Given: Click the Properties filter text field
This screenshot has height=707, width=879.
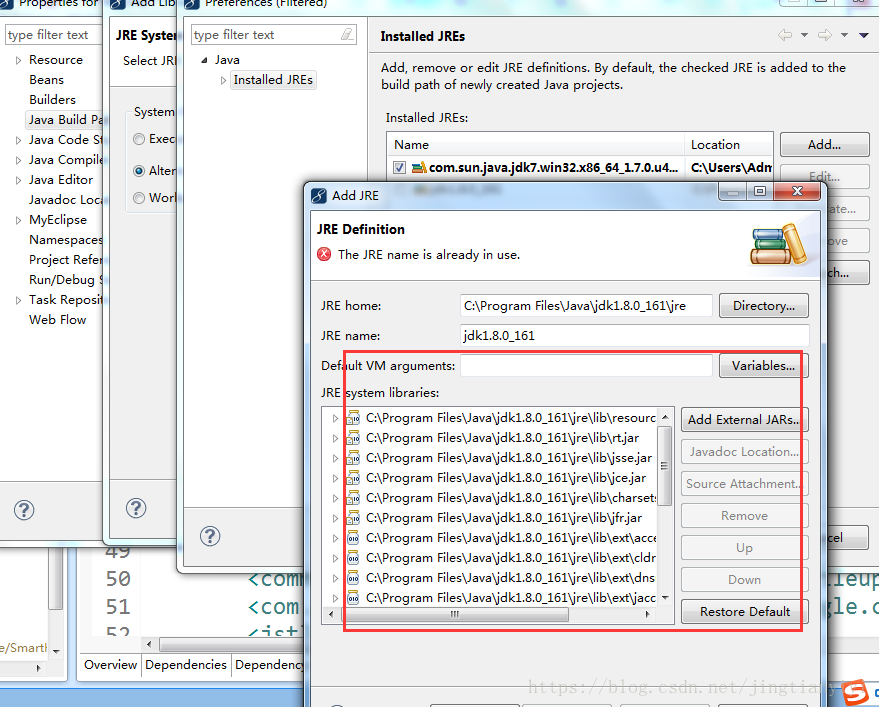Looking at the screenshot, I should [x=53, y=35].
